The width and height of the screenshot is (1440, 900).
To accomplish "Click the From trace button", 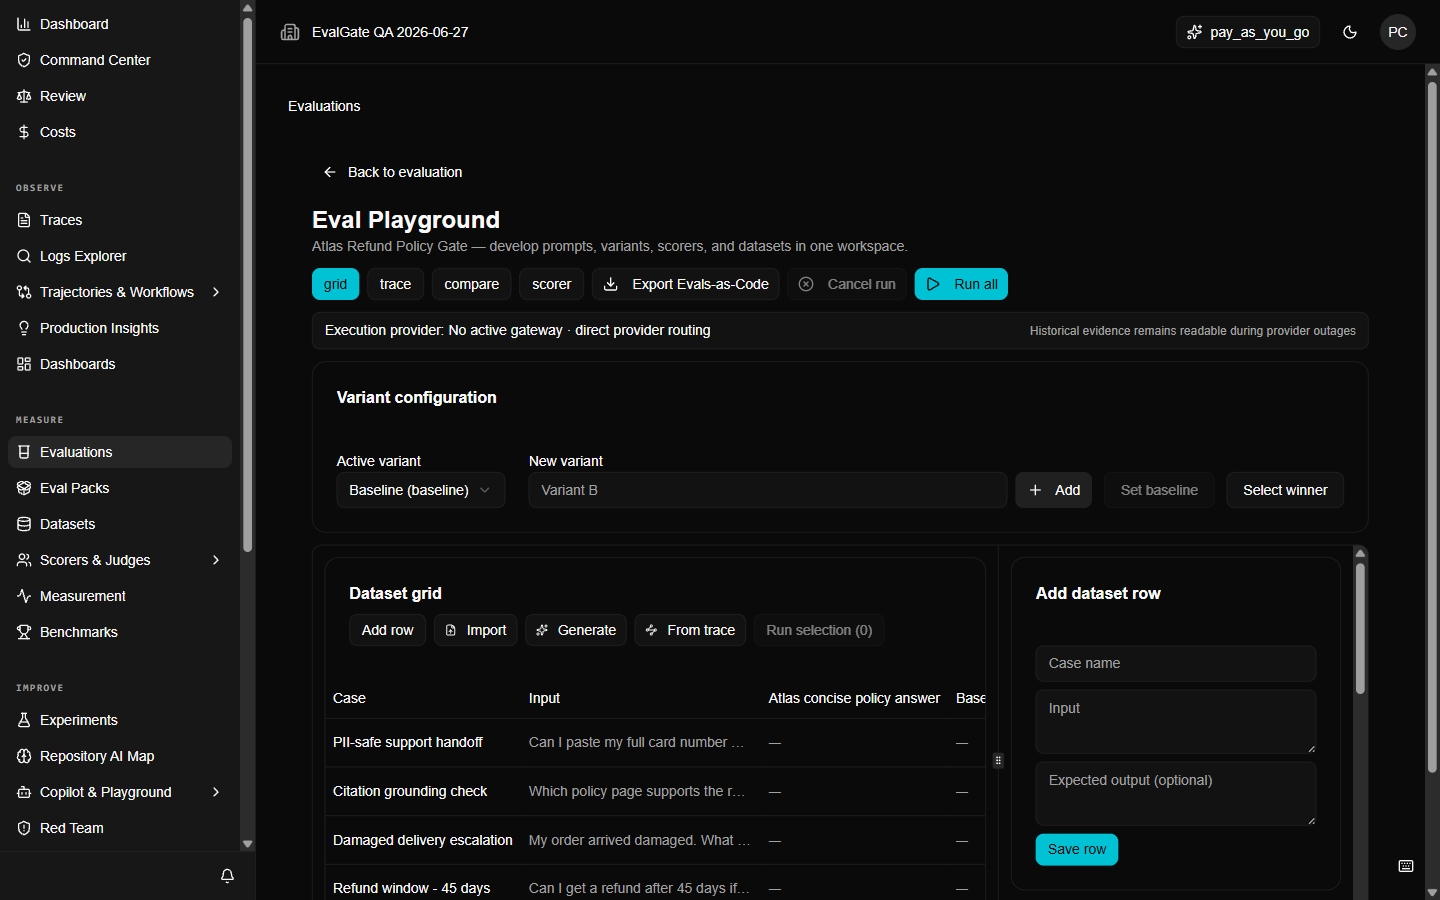I will click(x=690, y=630).
